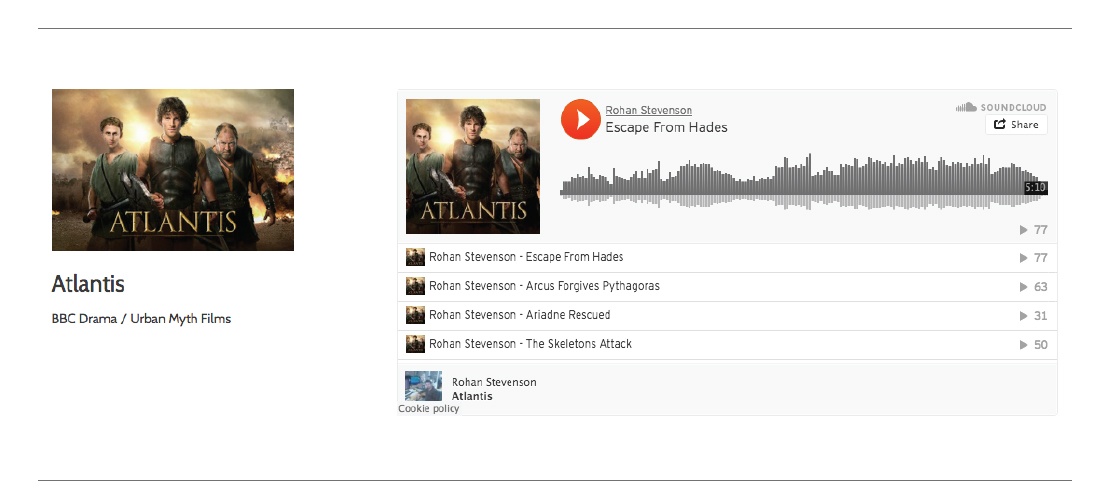Play the Escape From Hades track
The image size is (1110, 500).
pos(580,119)
